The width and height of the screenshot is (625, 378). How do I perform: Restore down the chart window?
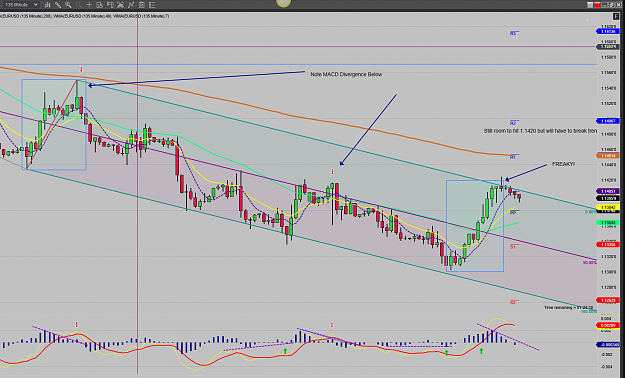(x=611, y=5)
